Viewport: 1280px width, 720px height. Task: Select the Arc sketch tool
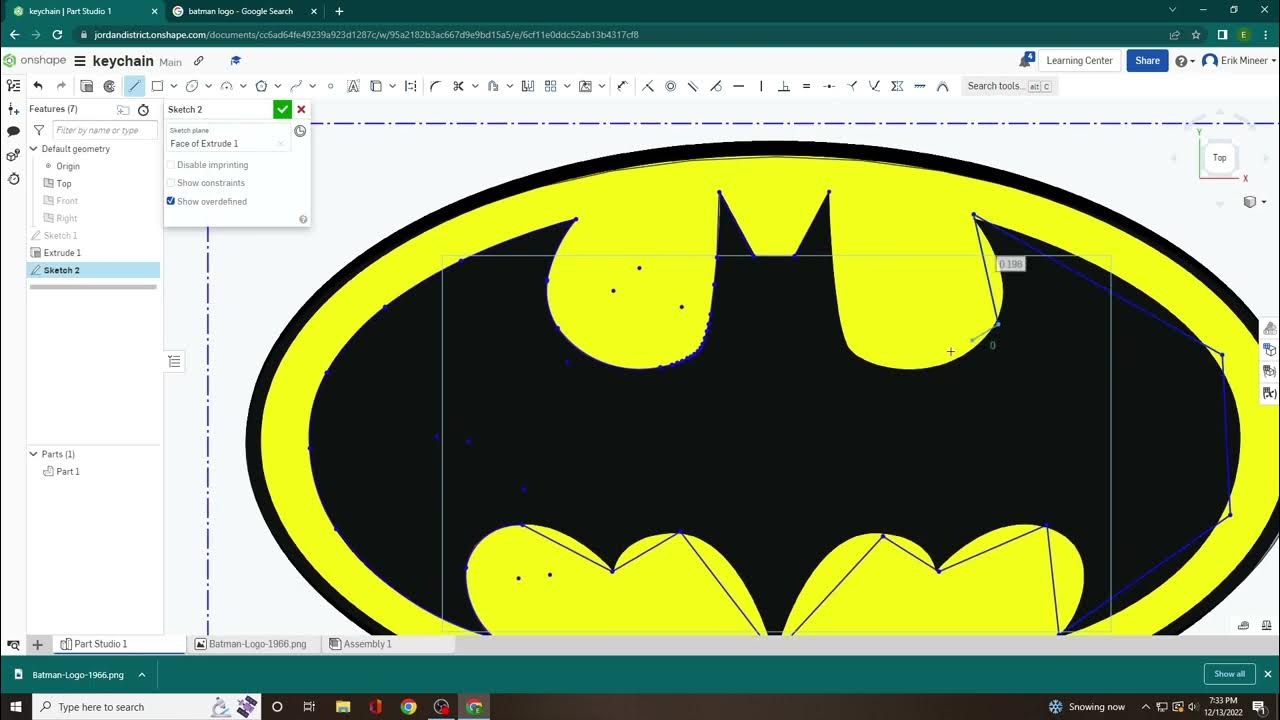tap(226, 86)
